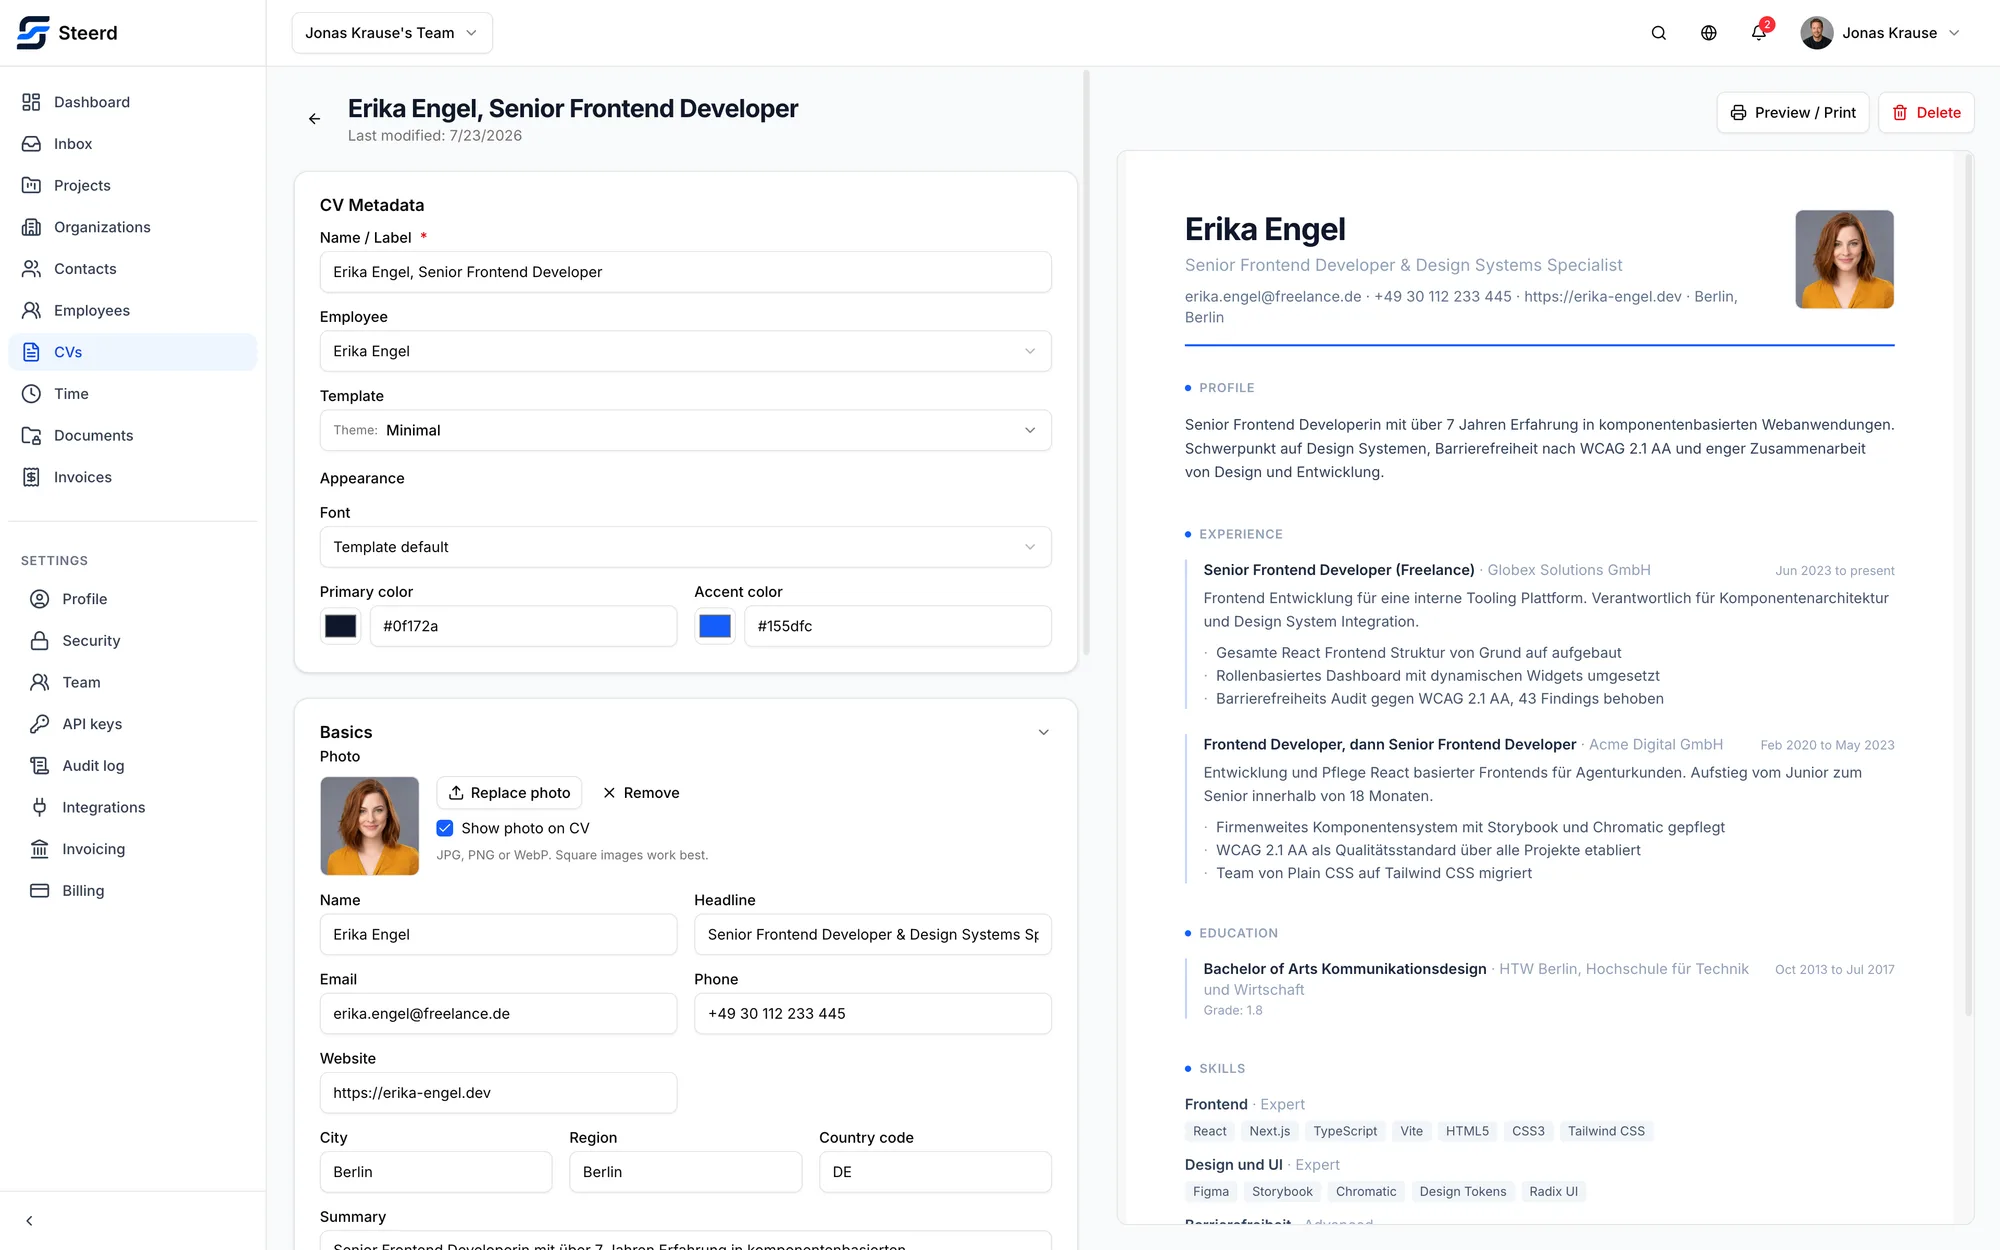This screenshot has width=2000, height=1250.
Task: Click the Erika Engel photo thumbnail in Basics
Action: 370,826
